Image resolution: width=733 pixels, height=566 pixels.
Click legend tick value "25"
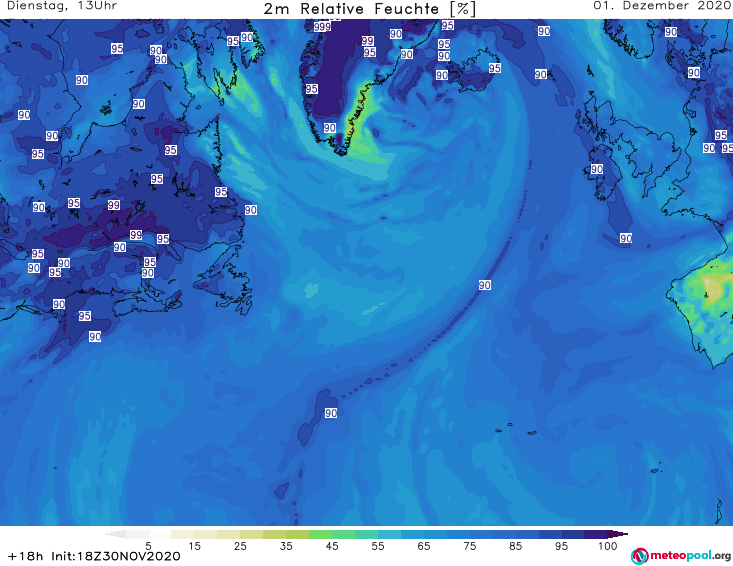[x=240, y=546]
